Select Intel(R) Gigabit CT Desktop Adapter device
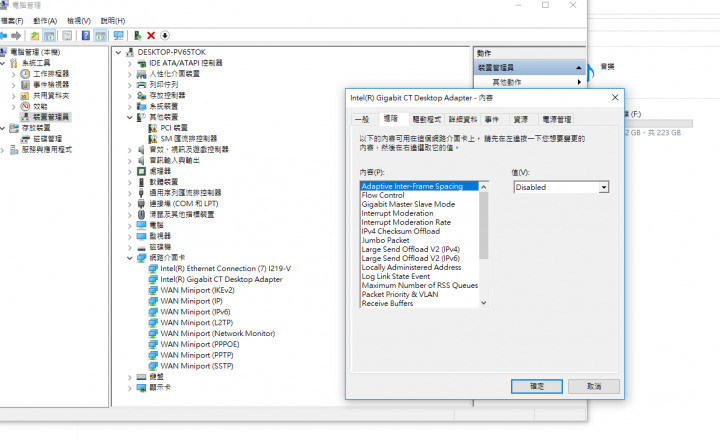Screen dimensions: 720x440 [221, 279]
